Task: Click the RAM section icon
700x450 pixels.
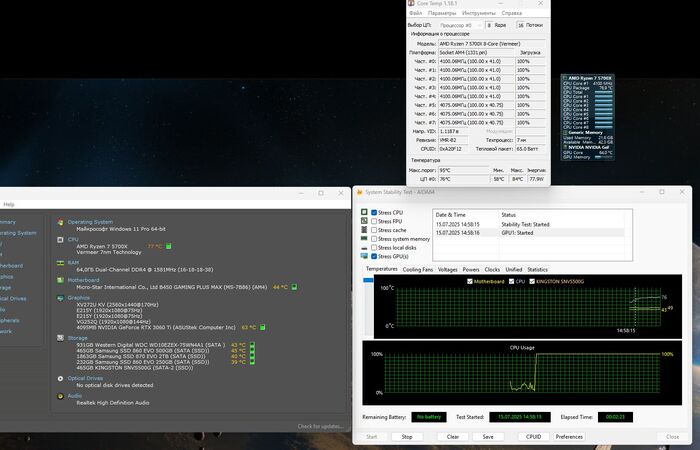Action: (x=60, y=261)
